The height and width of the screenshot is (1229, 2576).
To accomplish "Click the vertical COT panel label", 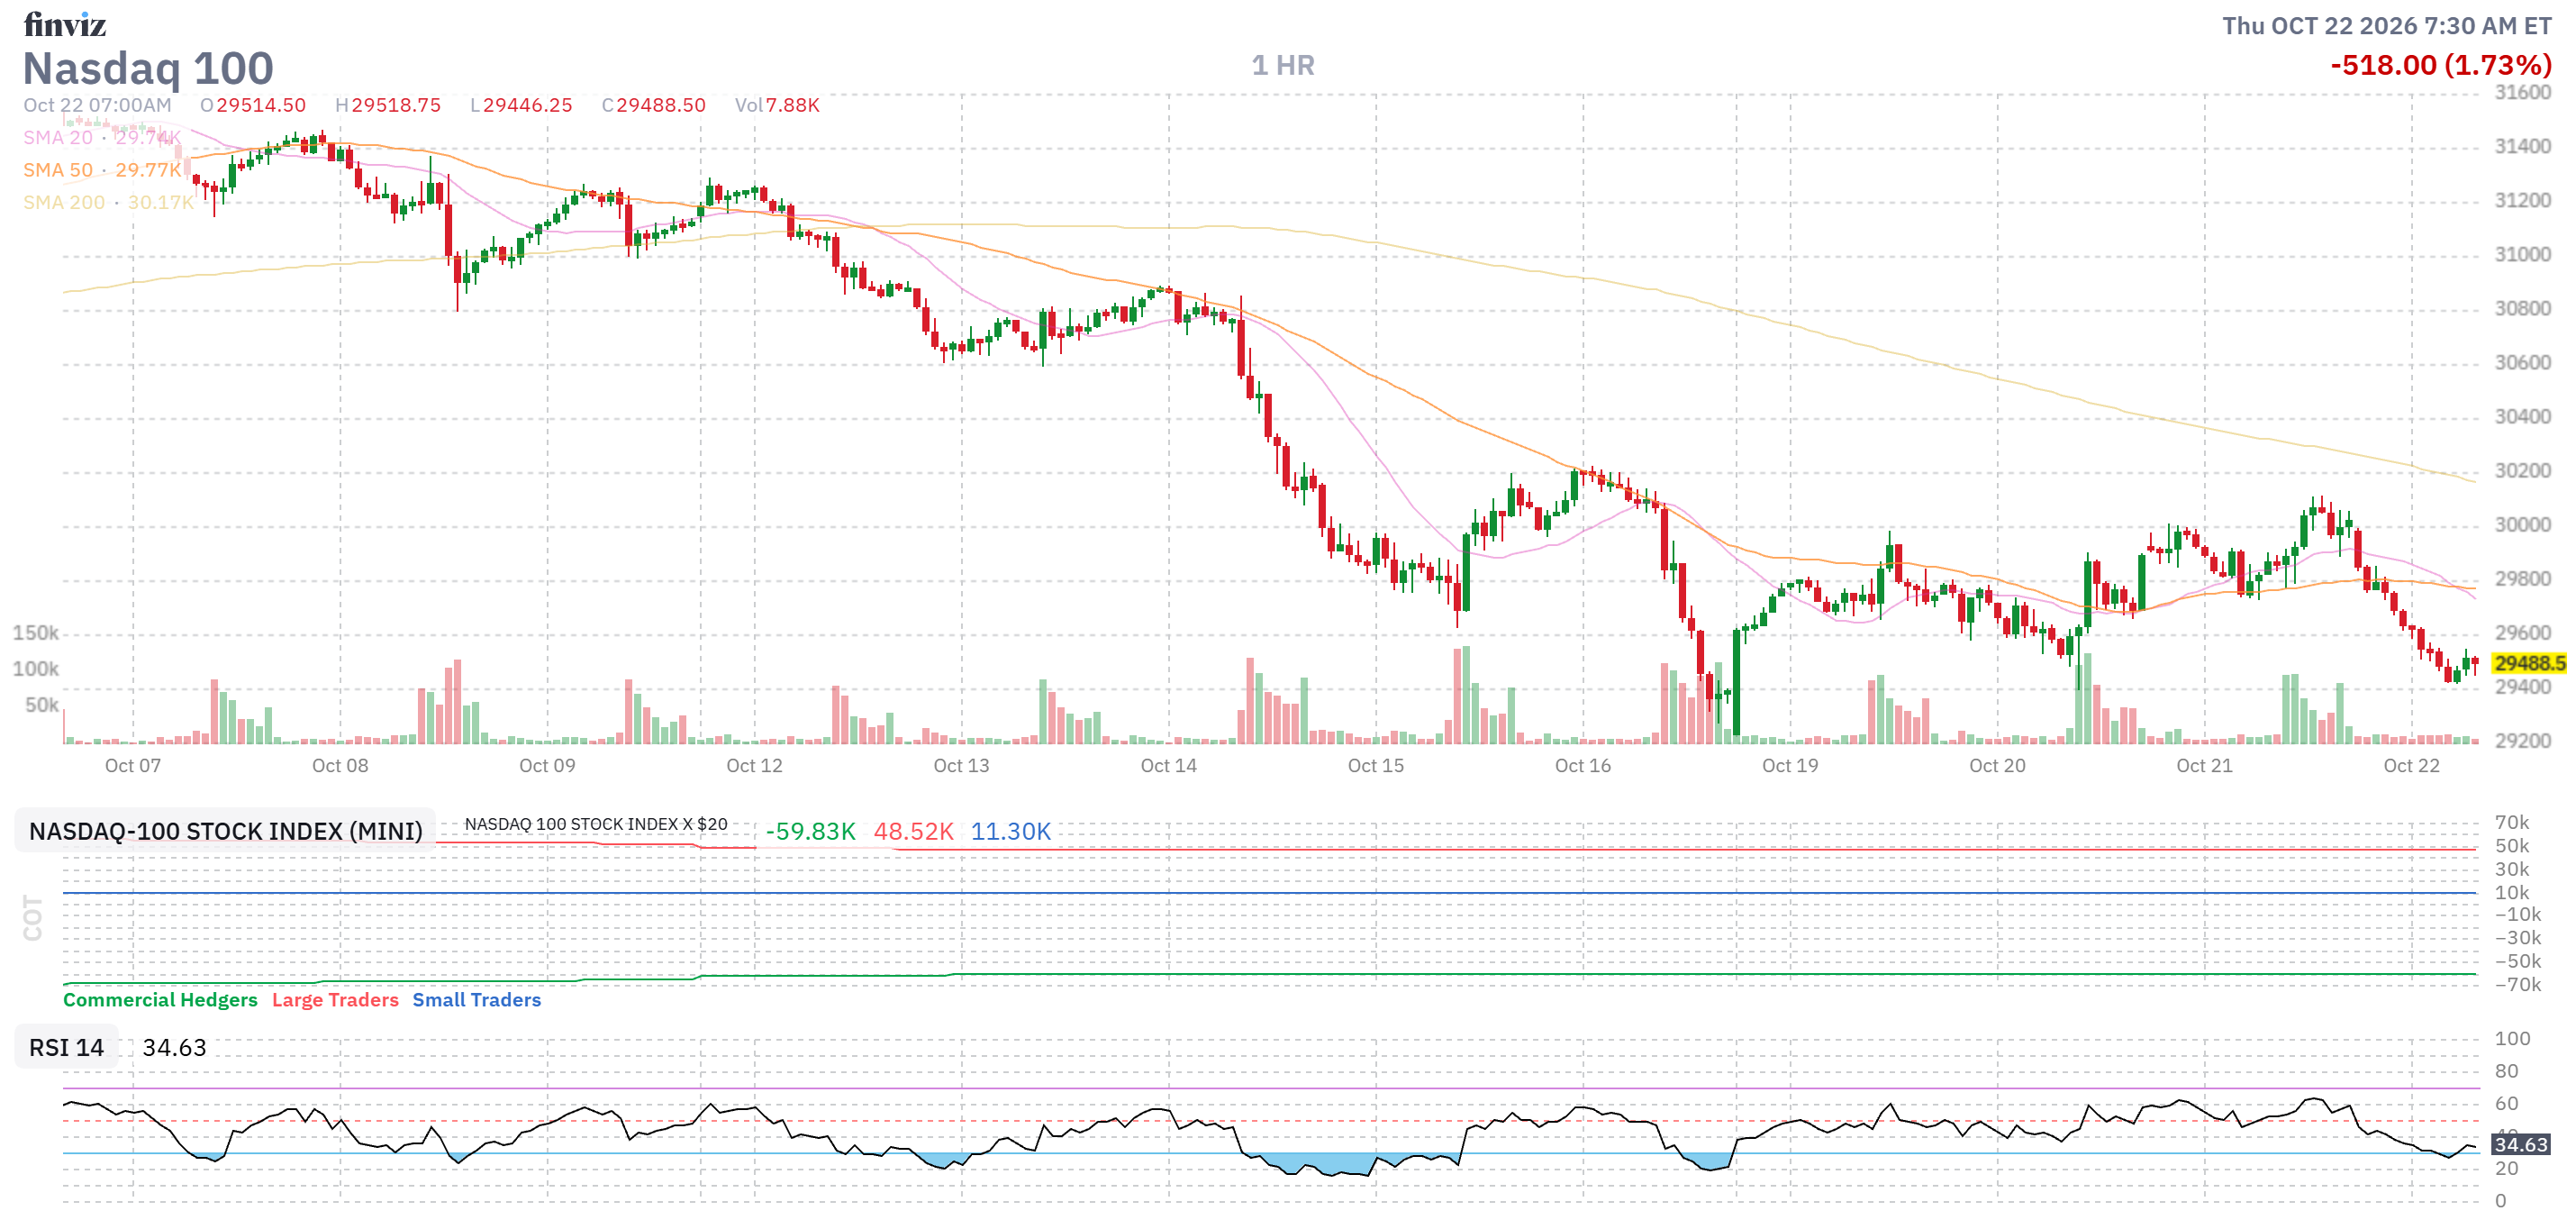I will point(33,918).
